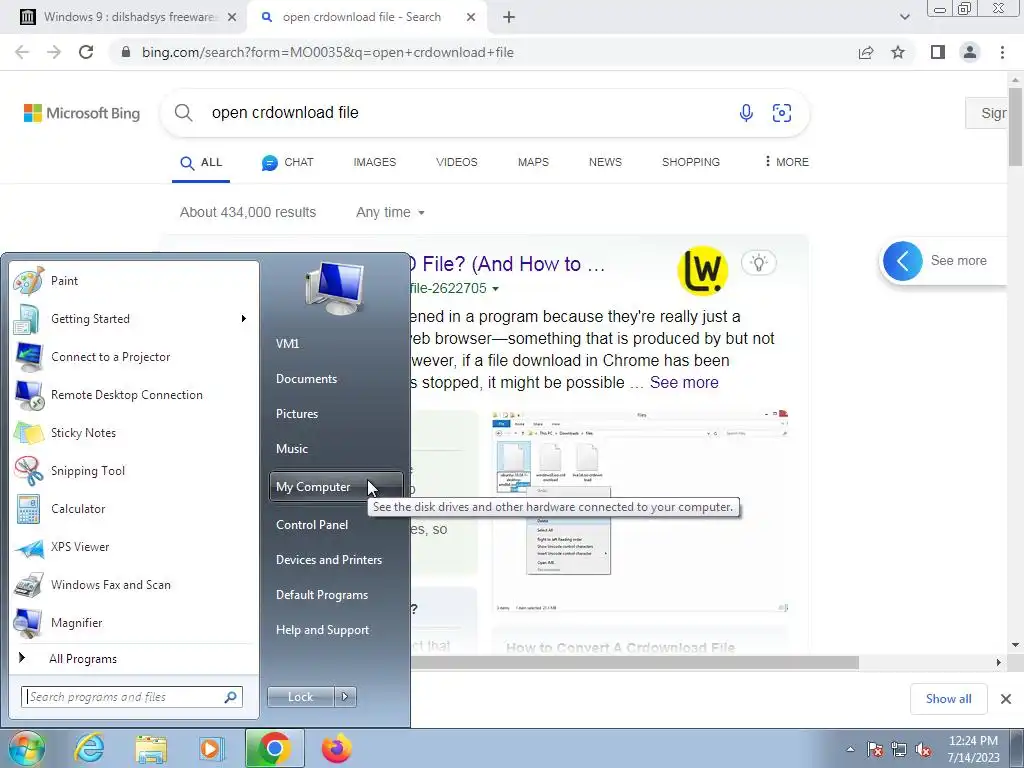Click the Microsoft Bing logo

tap(82, 113)
